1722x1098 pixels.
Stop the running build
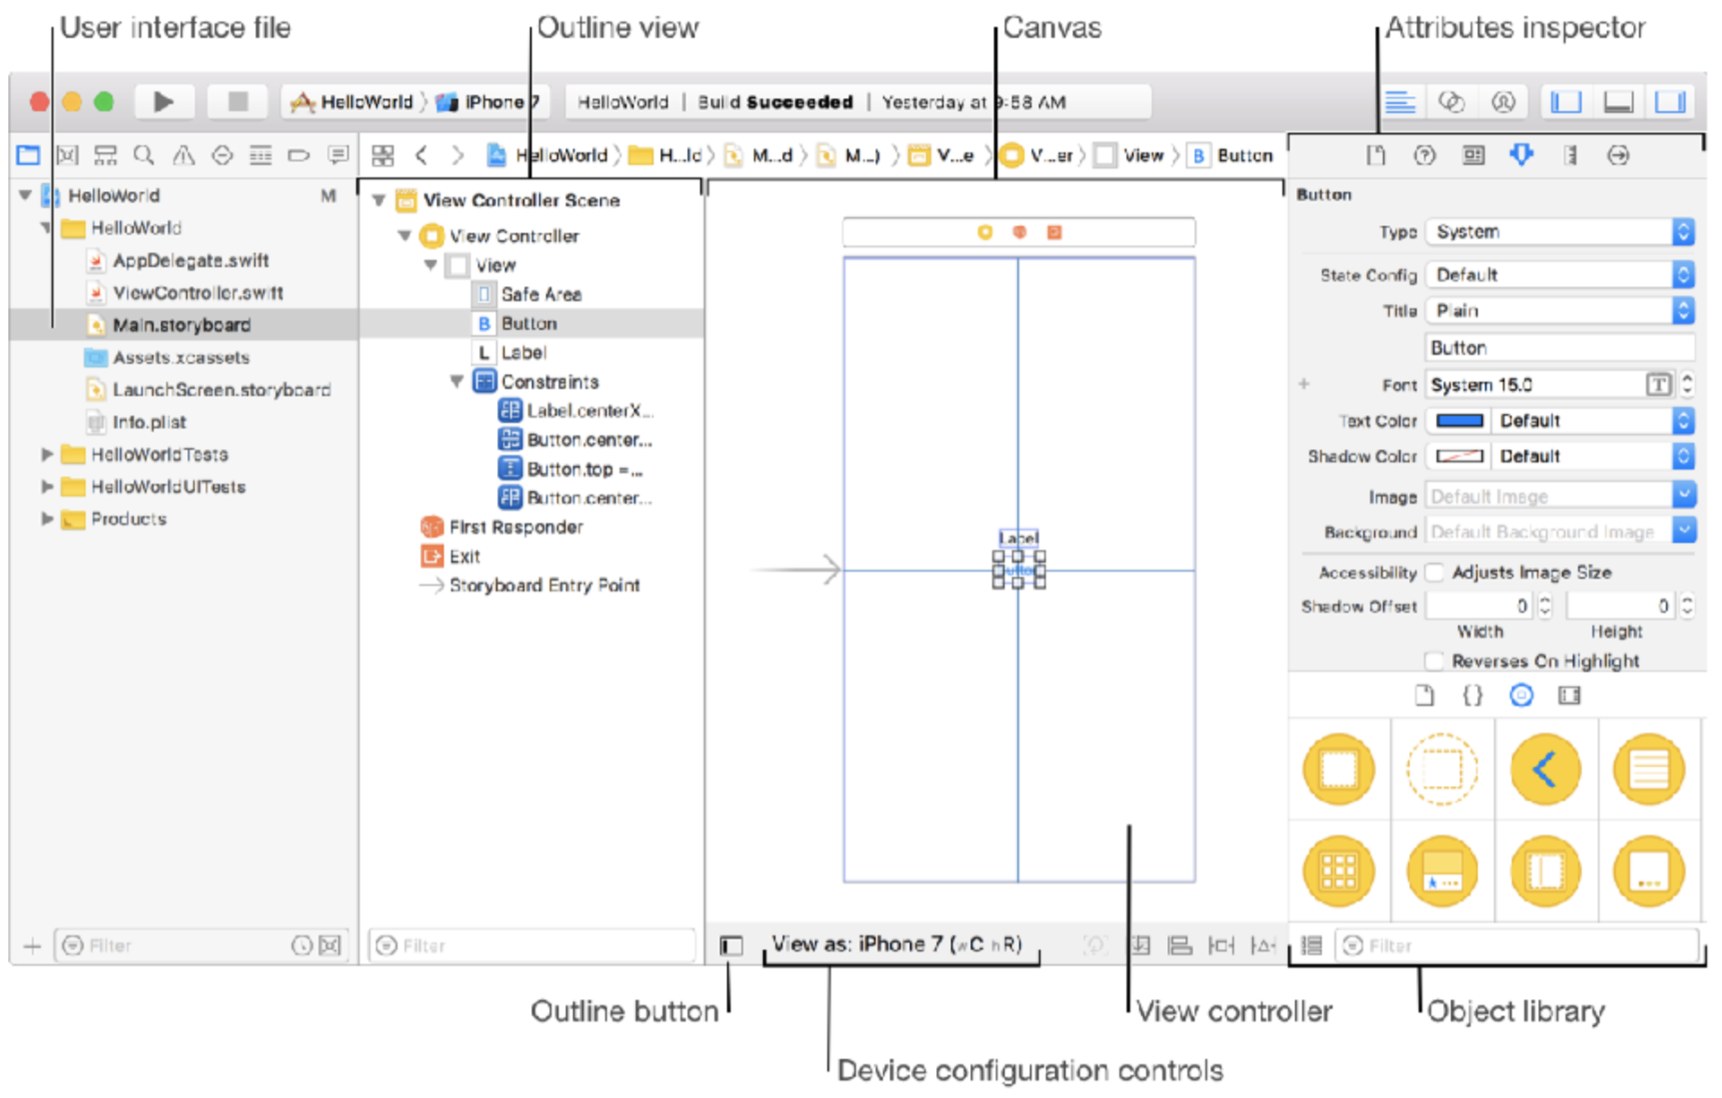point(237,101)
